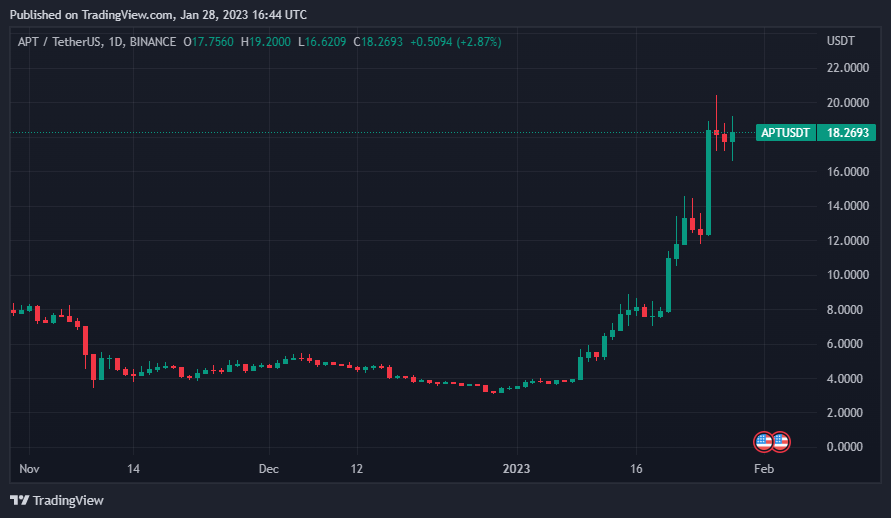Click the 16 date axis label
The height and width of the screenshot is (518, 891).
tap(636, 469)
